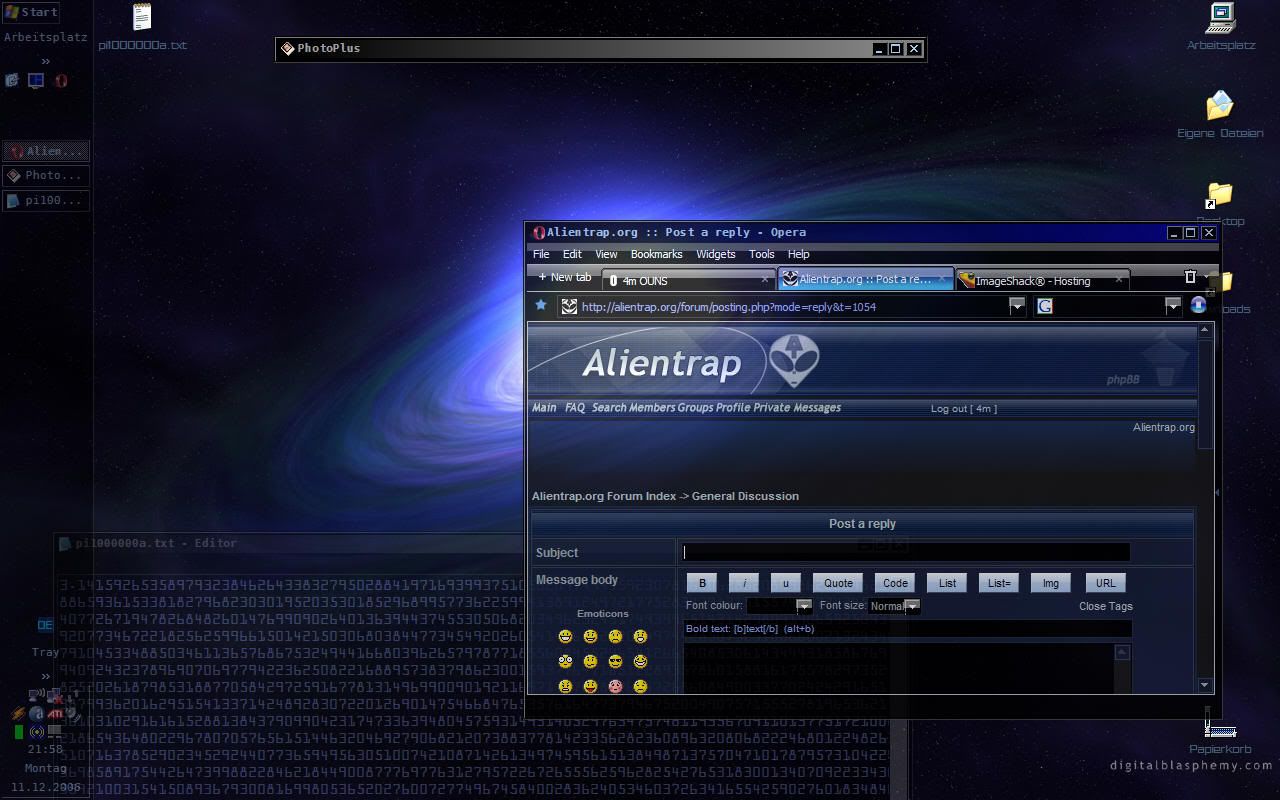Insert the sad emoticon in the first row
The height and width of the screenshot is (800, 1280).
[616, 637]
